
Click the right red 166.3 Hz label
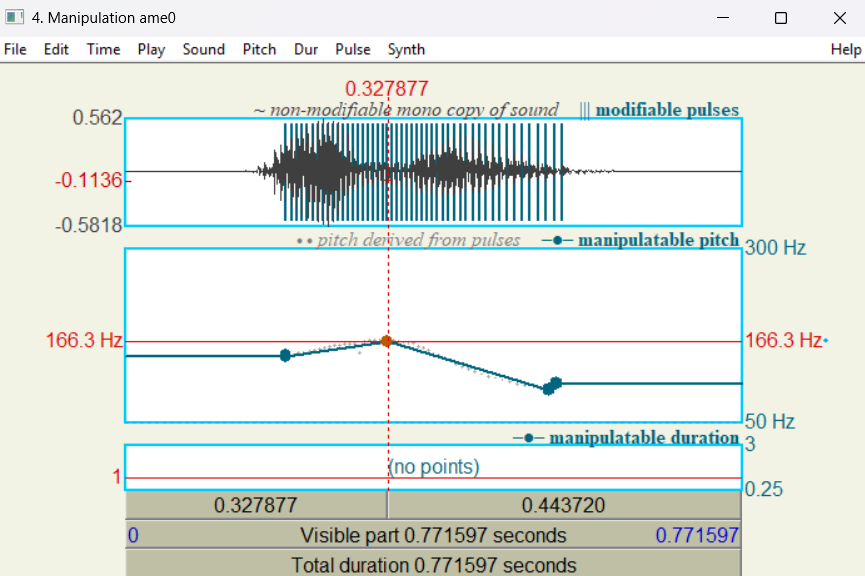pyautogui.click(x=783, y=340)
